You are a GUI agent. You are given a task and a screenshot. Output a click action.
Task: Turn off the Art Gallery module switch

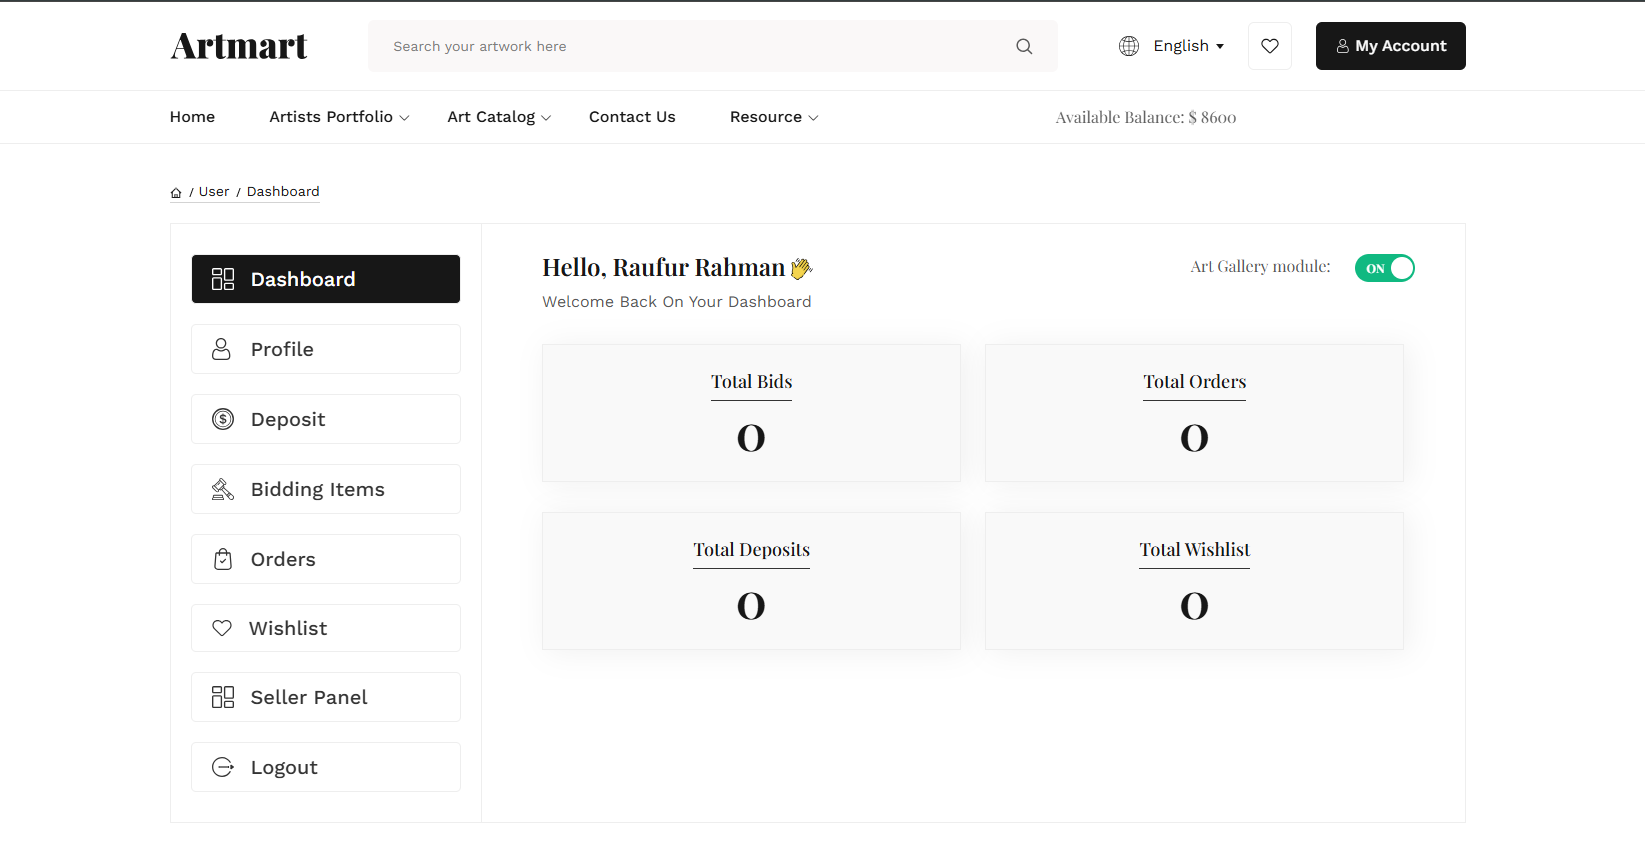[1384, 268]
